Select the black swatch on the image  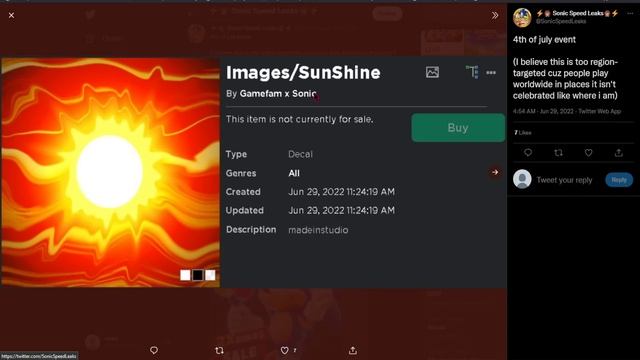tap(198, 275)
